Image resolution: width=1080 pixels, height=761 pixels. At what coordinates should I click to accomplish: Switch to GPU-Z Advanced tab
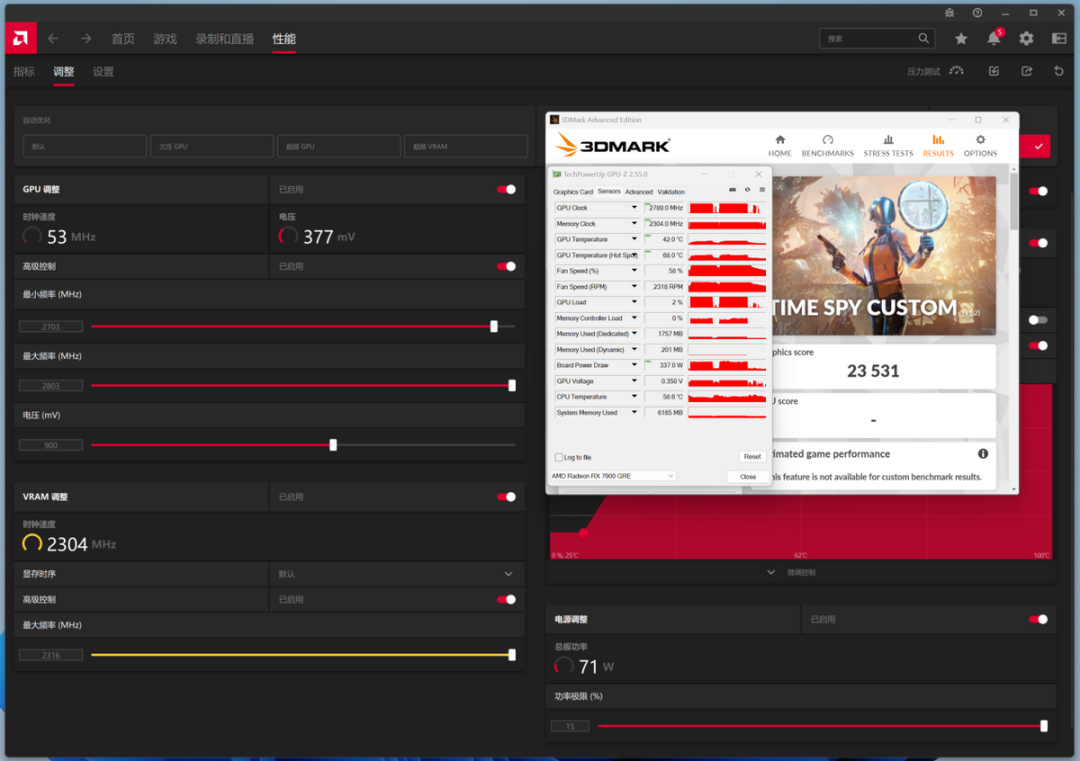(x=638, y=192)
